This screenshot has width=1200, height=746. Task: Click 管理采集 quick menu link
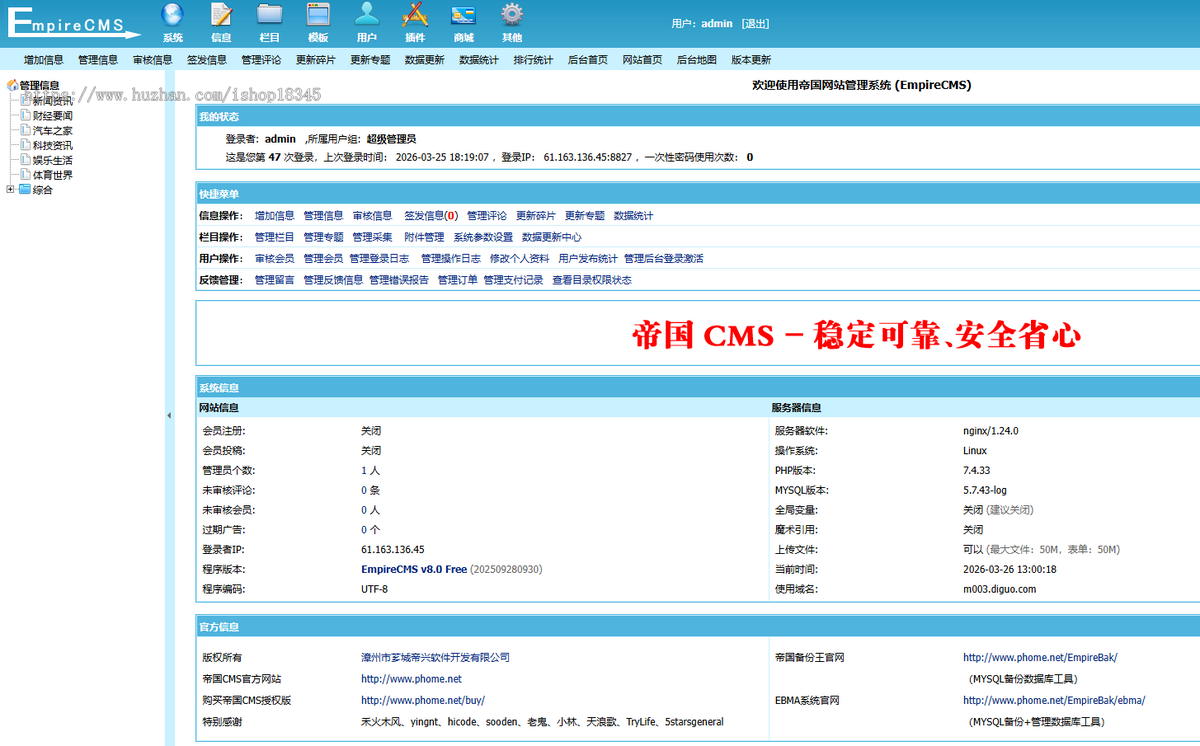[x=372, y=237]
